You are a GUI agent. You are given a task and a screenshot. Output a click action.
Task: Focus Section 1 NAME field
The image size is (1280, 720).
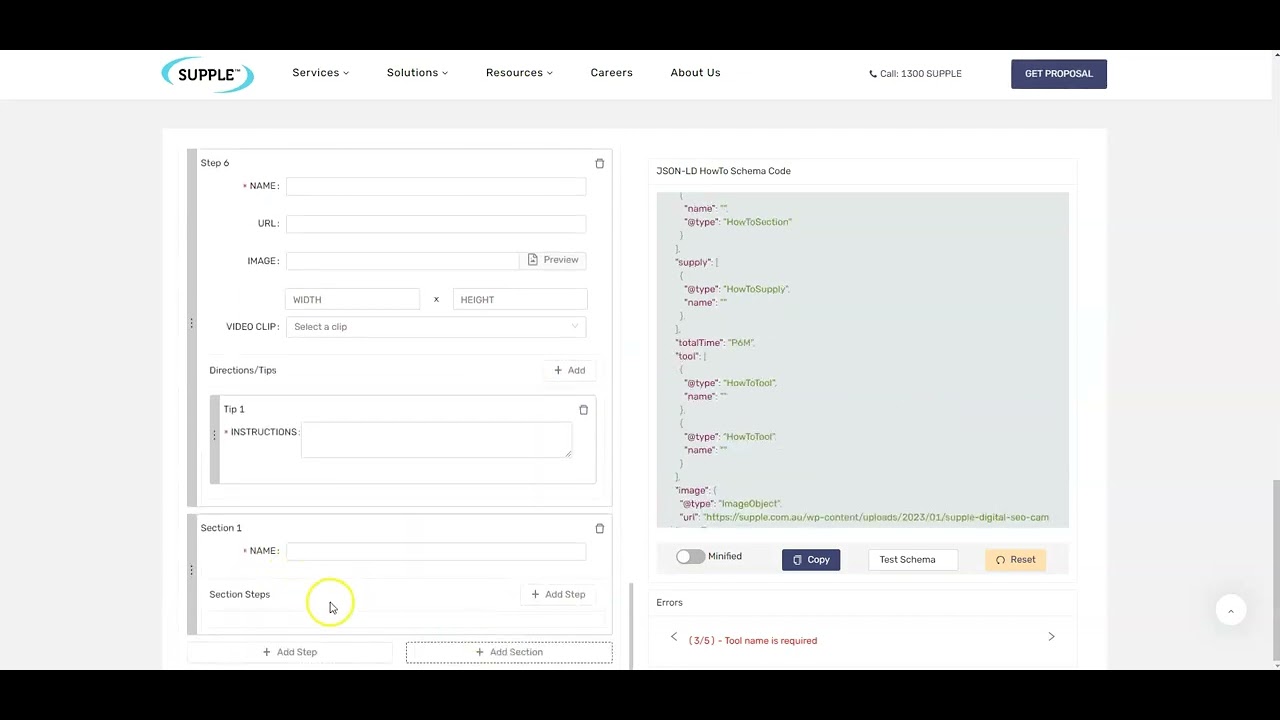coord(436,551)
